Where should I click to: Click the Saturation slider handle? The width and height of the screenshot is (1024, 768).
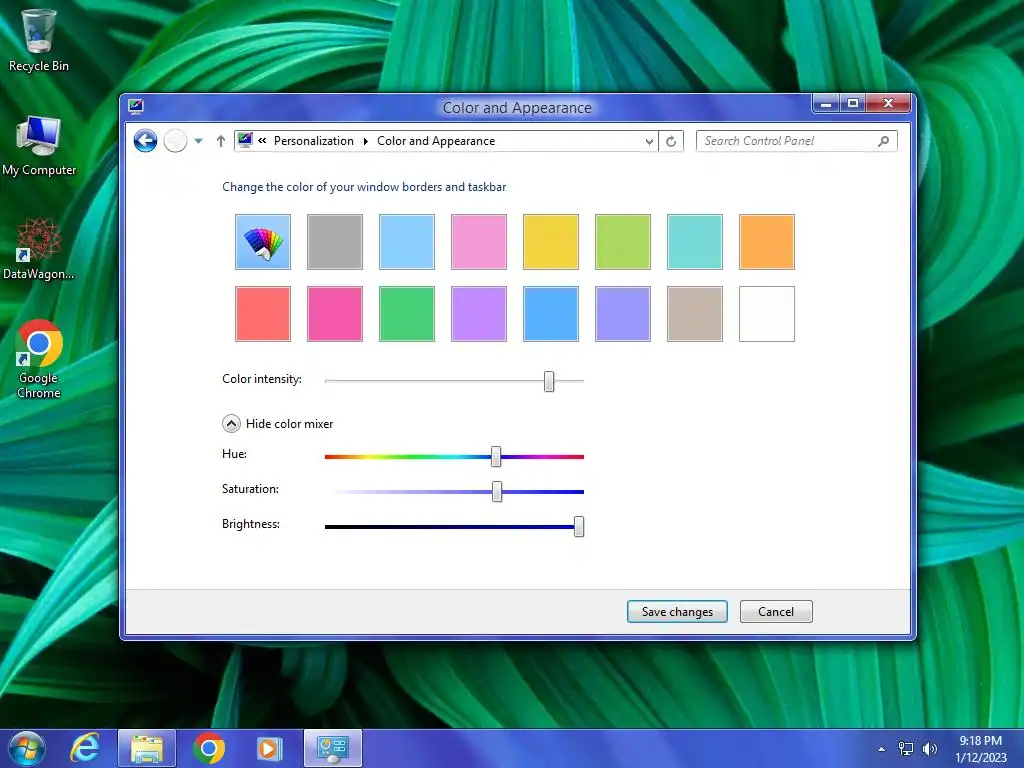point(497,491)
